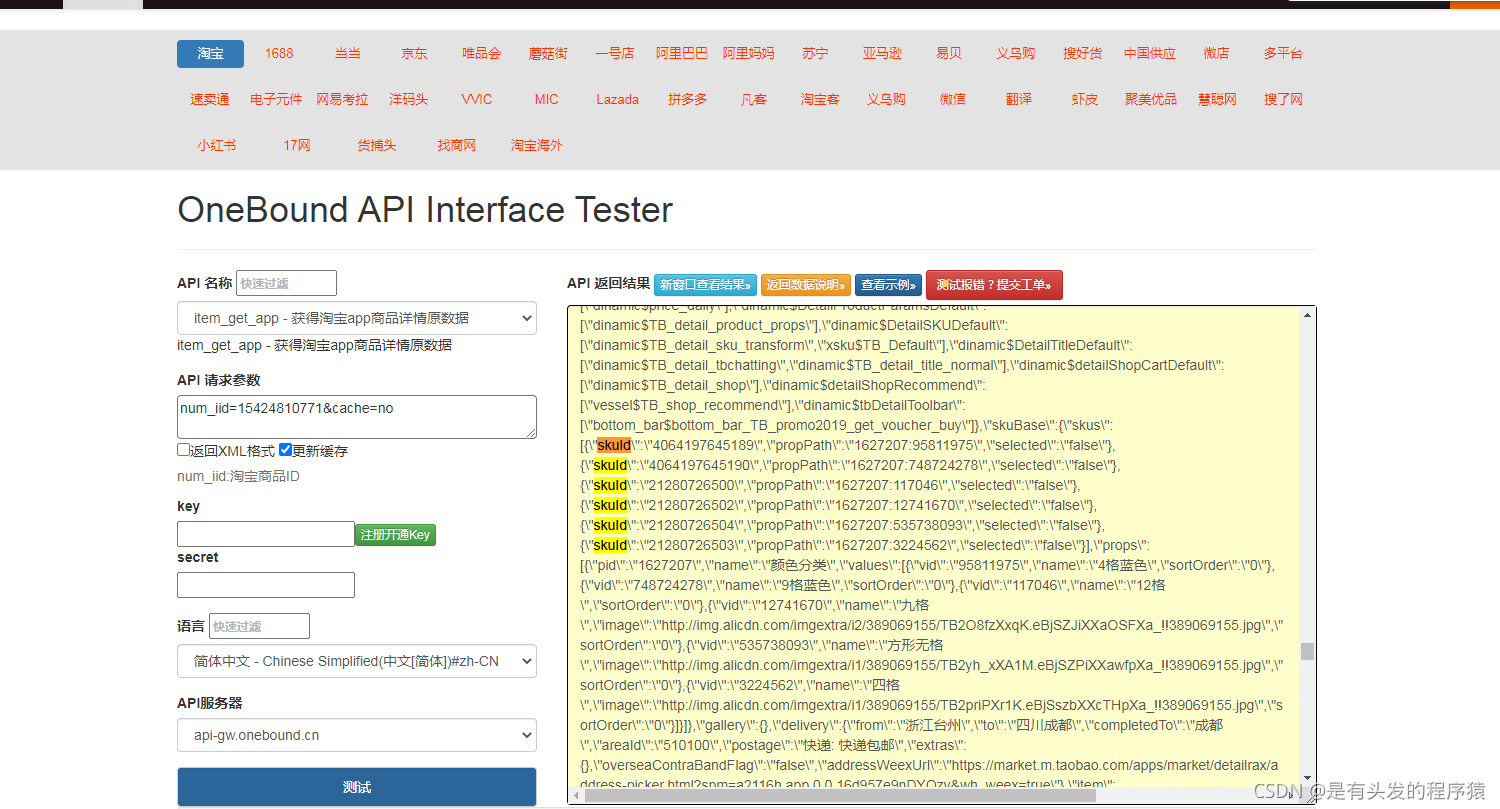Viewport: 1500px width, 809px height.
Task: Open the 货捕头 tab
Action: pos(377,146)
